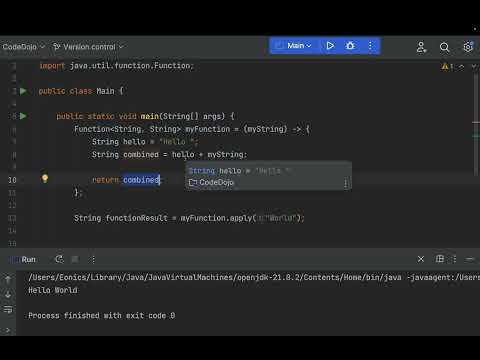Click Process finished with exit code 0
The width and height of the screenshot is (480, 360).
point(101,315)
